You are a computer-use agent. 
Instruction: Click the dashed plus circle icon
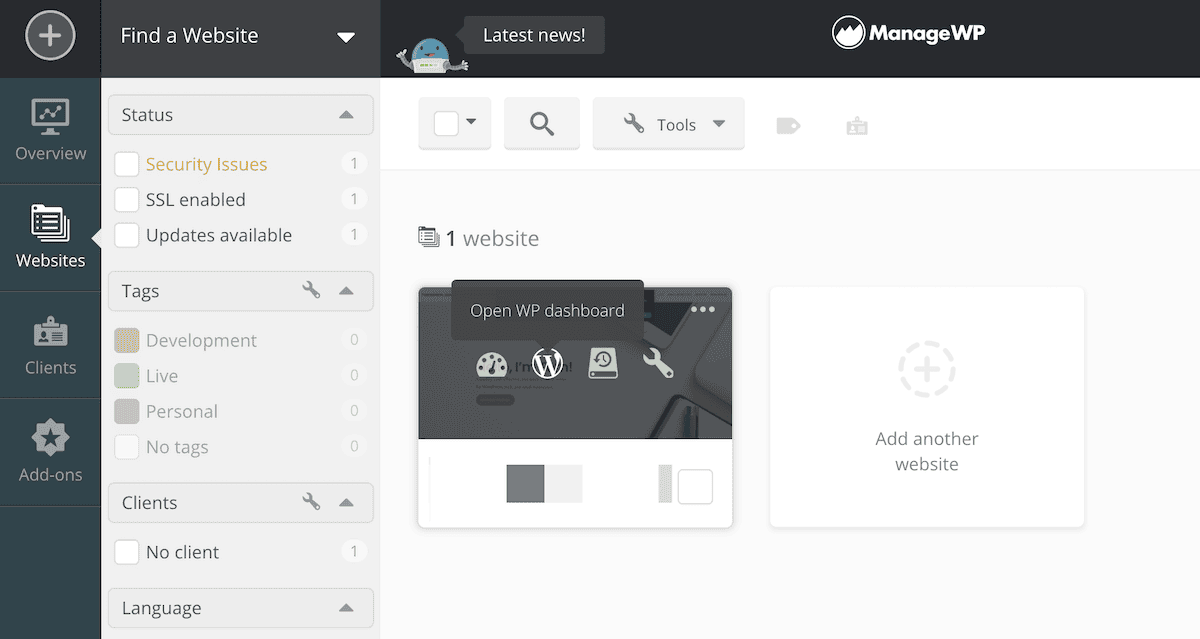[x=927, y=370]
